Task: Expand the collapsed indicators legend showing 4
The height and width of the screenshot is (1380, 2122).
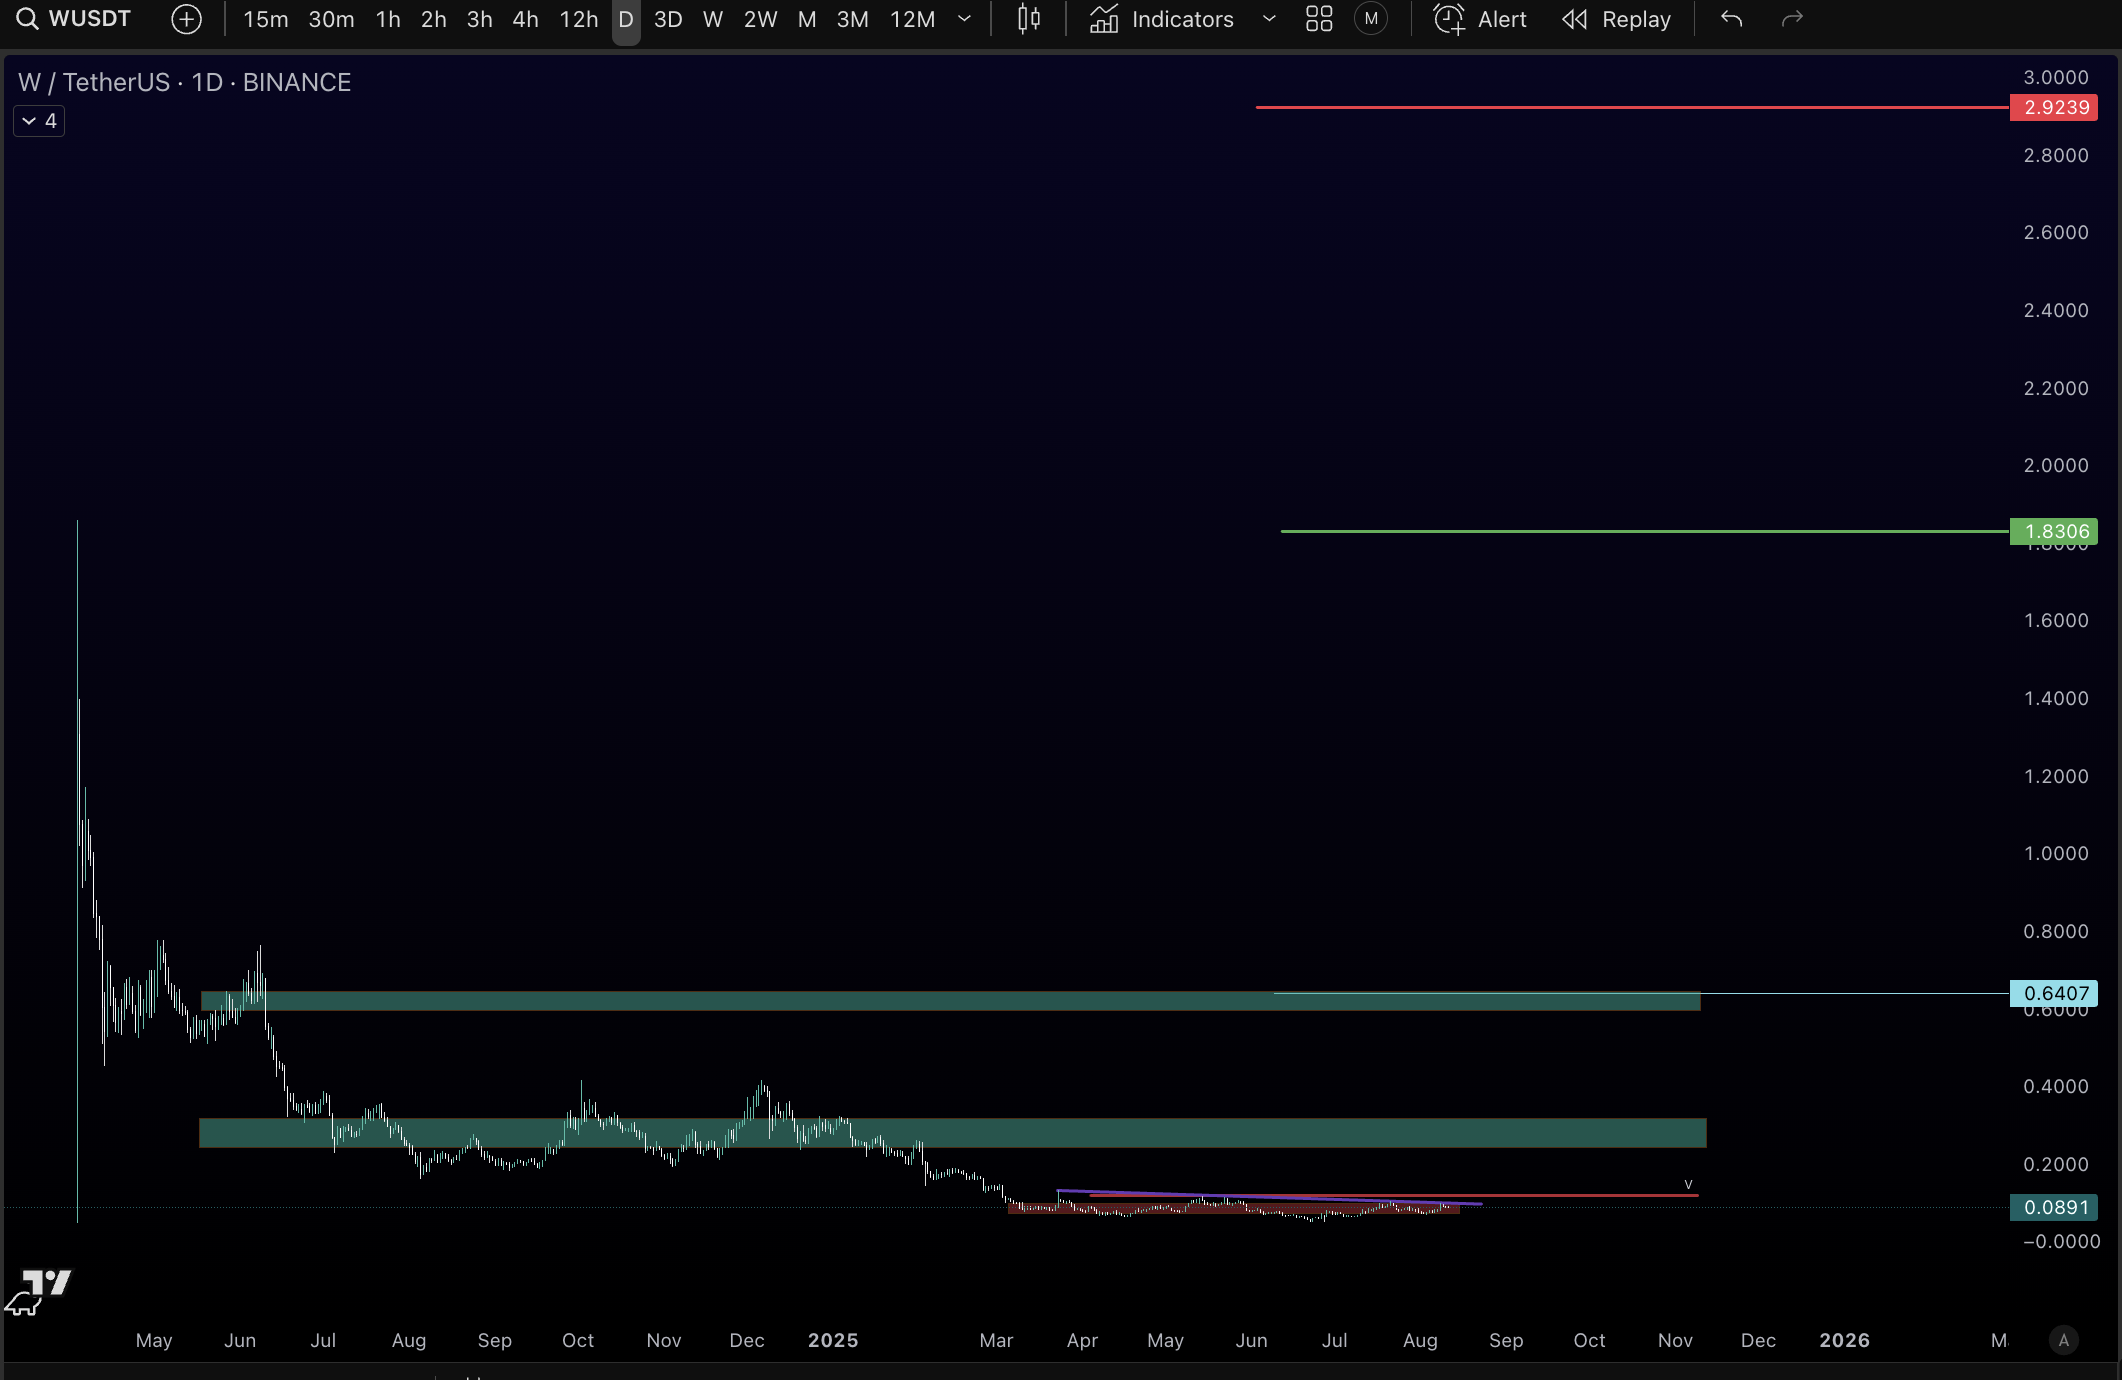Action: [39, 121]
